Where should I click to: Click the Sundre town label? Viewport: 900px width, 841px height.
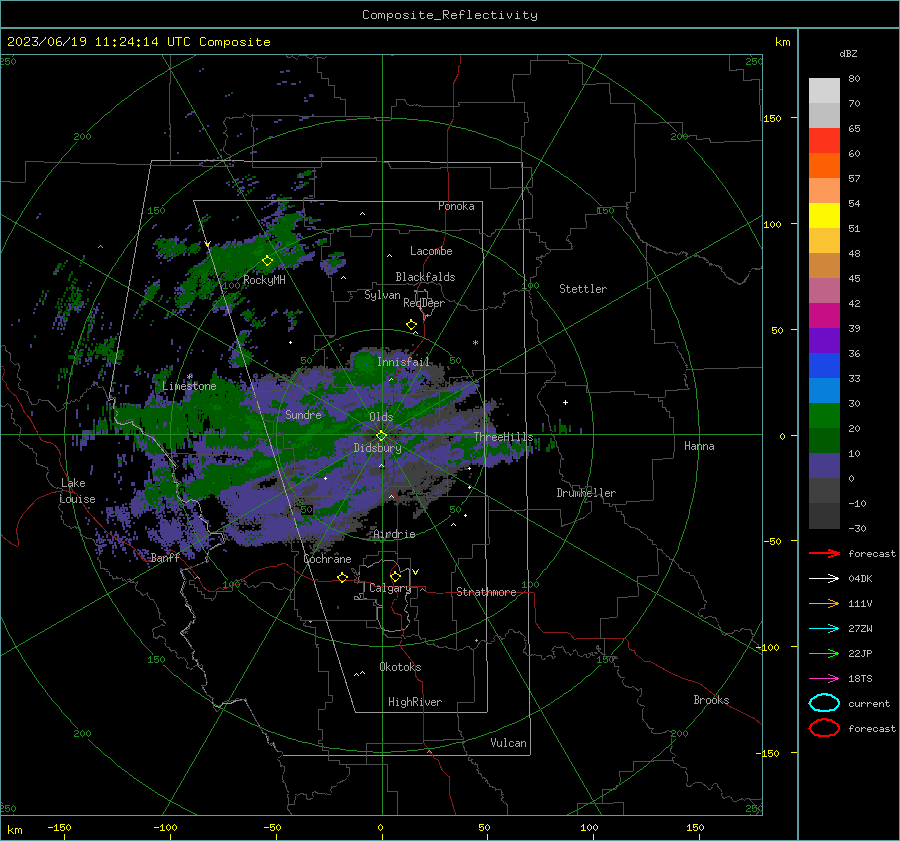303,414
